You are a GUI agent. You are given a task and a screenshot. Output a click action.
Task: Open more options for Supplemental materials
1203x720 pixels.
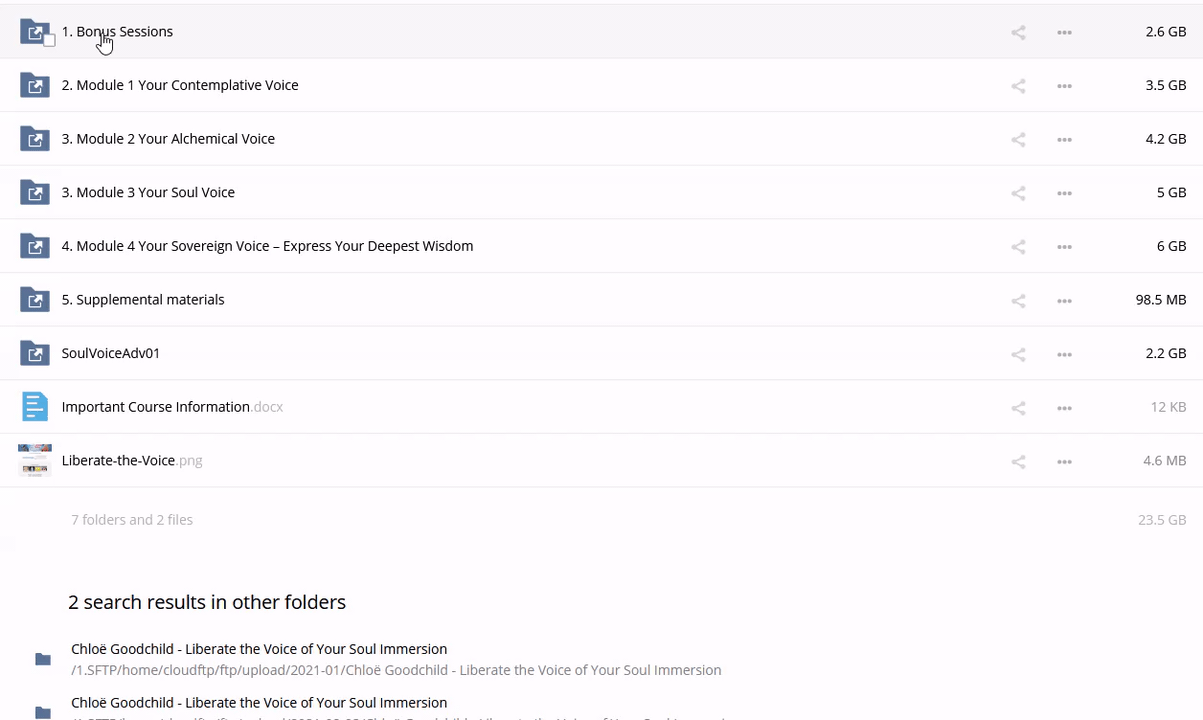[1064, 300]
